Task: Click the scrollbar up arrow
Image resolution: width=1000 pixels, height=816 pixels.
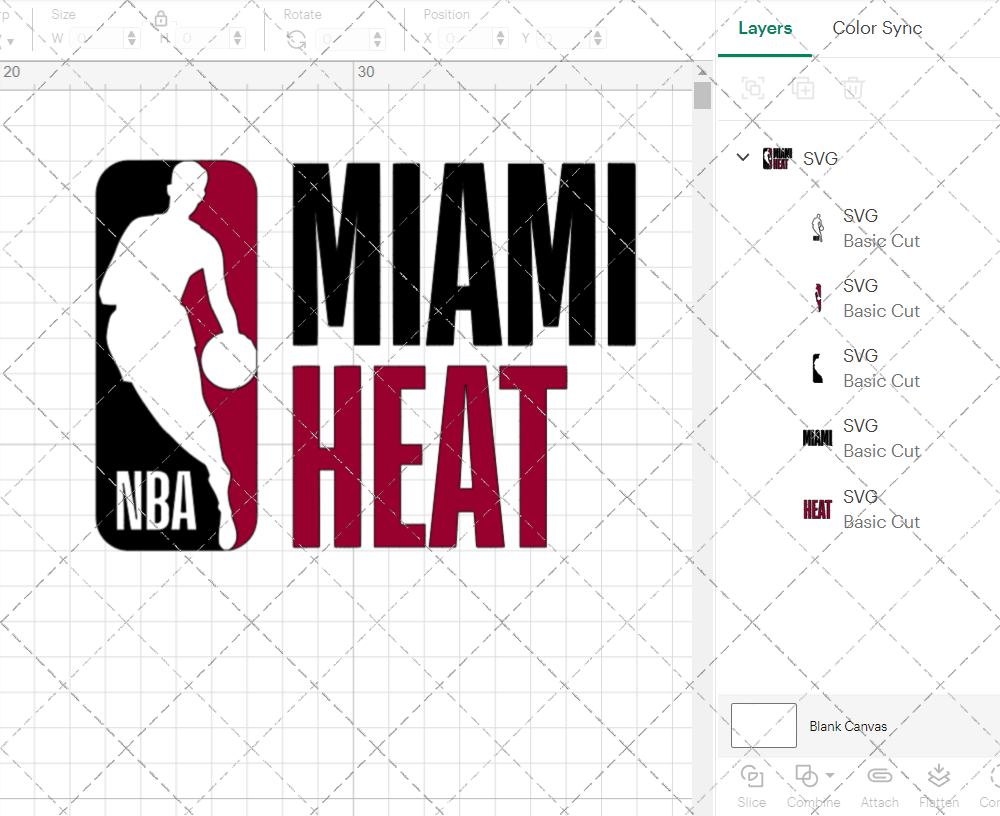Action: (702, 71)
